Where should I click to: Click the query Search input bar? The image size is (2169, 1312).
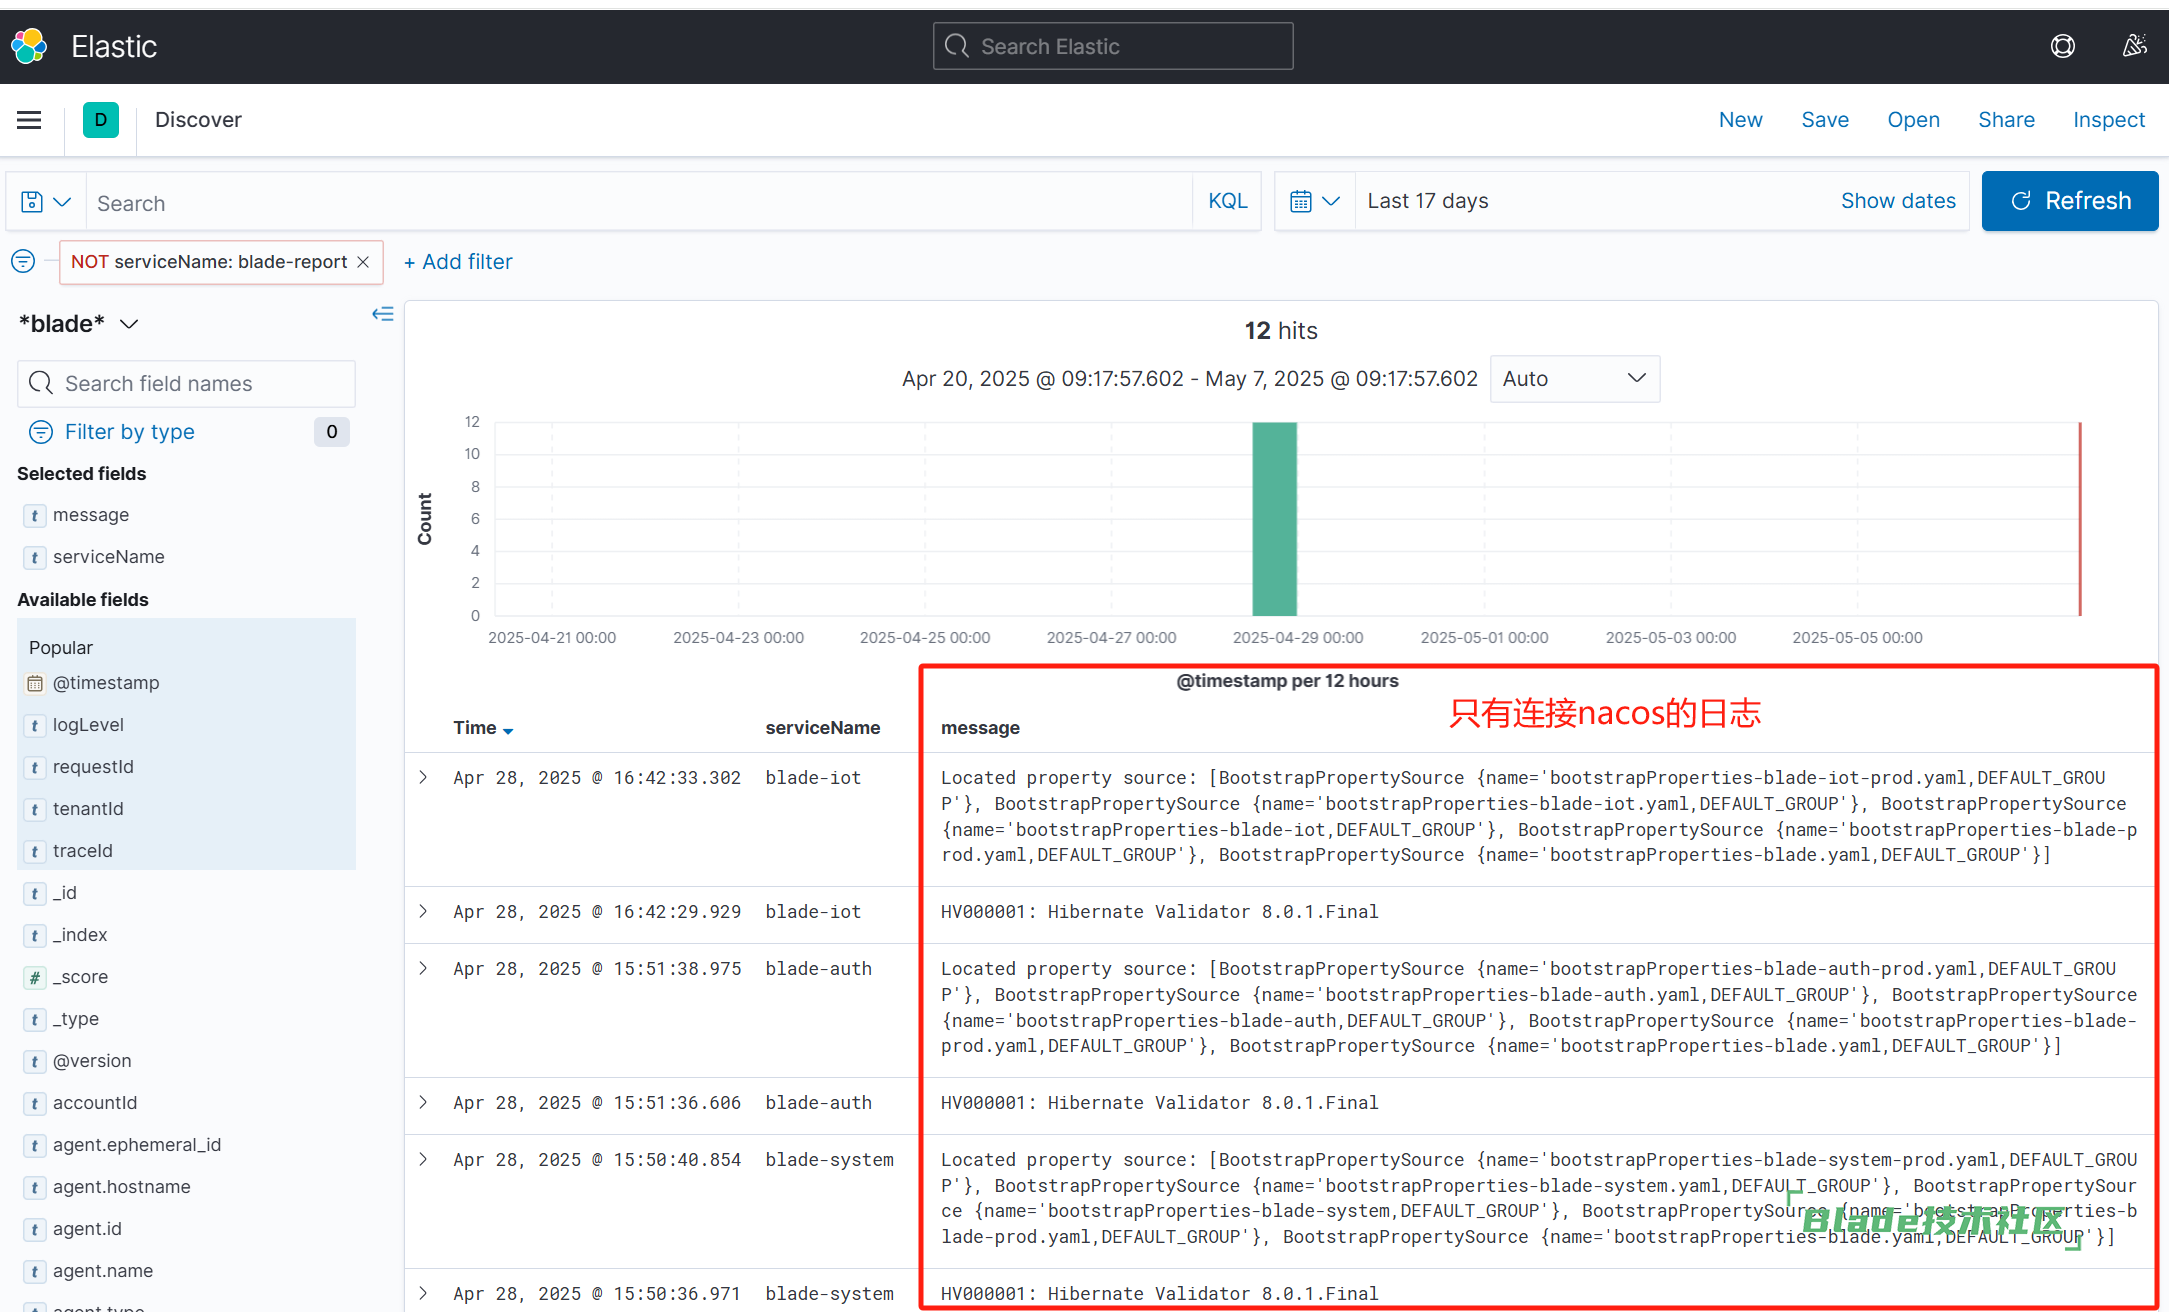point(640,203)
